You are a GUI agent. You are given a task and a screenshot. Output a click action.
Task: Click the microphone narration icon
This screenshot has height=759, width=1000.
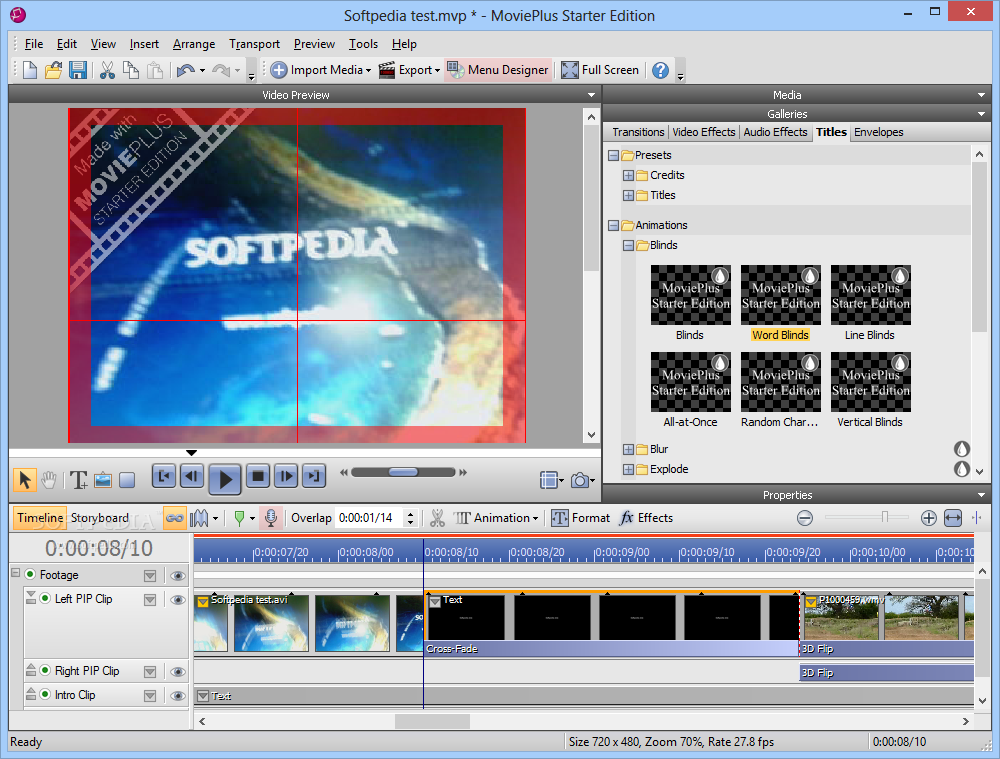click(270, 518)
